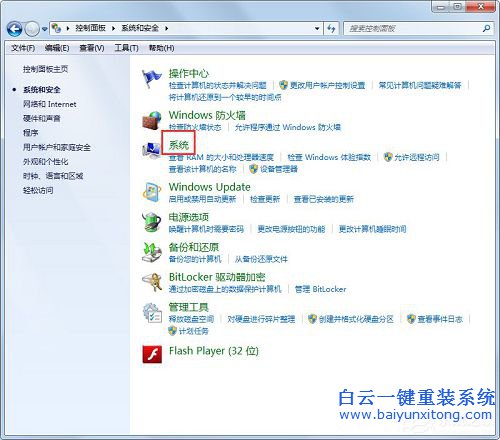Viewport: 500px width, 440px height.
Task: Open the 查看(V) menu
Action: coord(92,48)
